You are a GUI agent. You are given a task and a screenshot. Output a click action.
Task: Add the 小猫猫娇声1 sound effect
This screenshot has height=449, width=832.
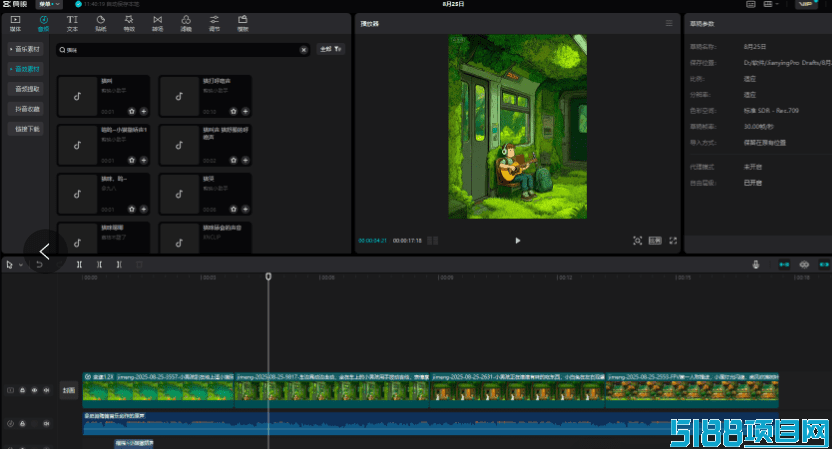(143, 160)
